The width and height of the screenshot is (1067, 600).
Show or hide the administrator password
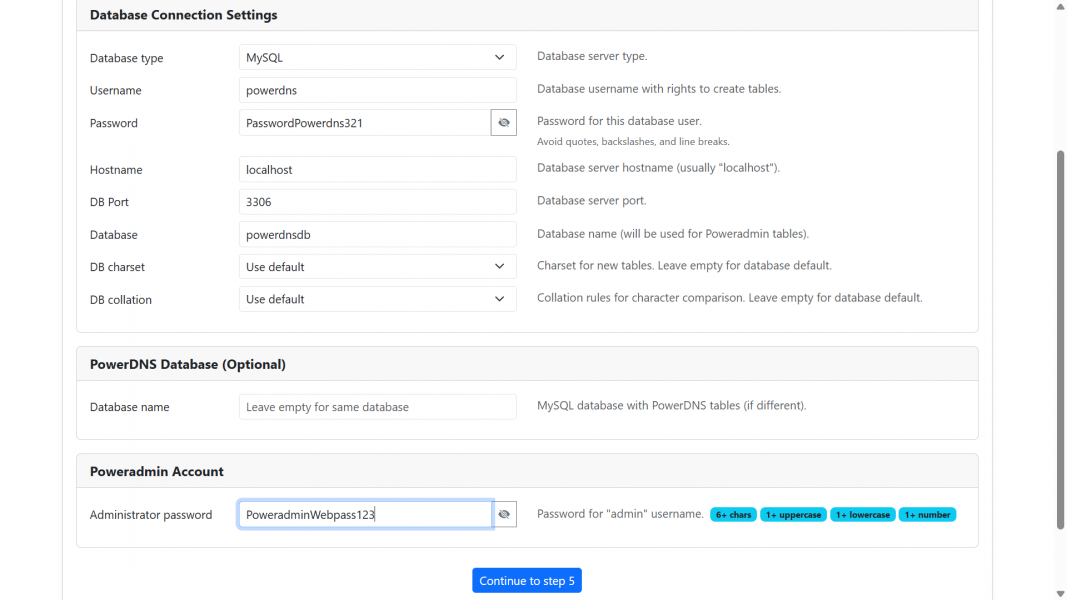click(504, 515)
